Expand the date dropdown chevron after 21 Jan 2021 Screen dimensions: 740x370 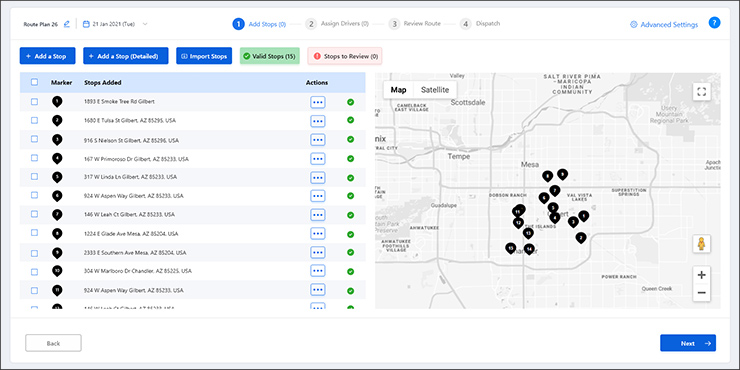pos(145,24)
